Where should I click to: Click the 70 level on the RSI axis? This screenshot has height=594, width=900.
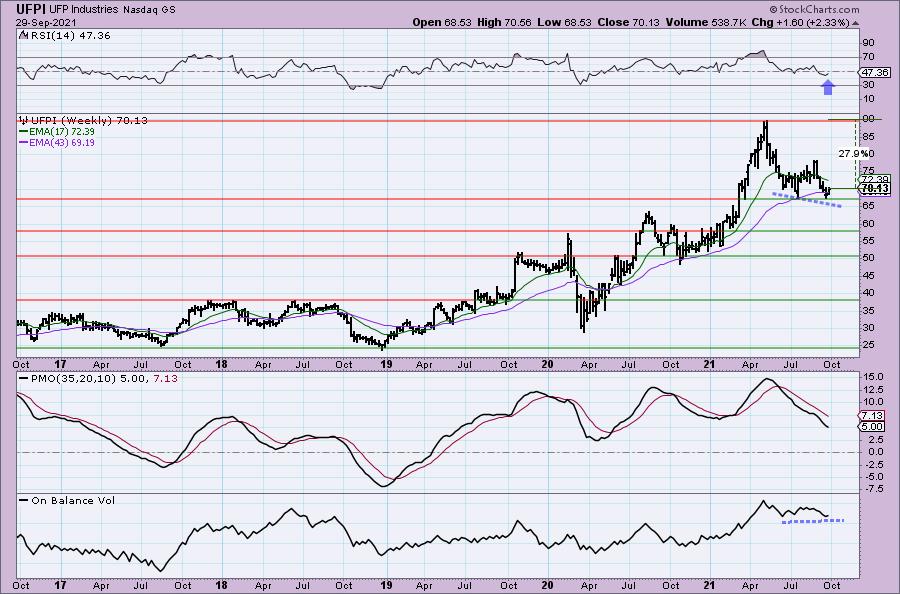coord(868,57)
